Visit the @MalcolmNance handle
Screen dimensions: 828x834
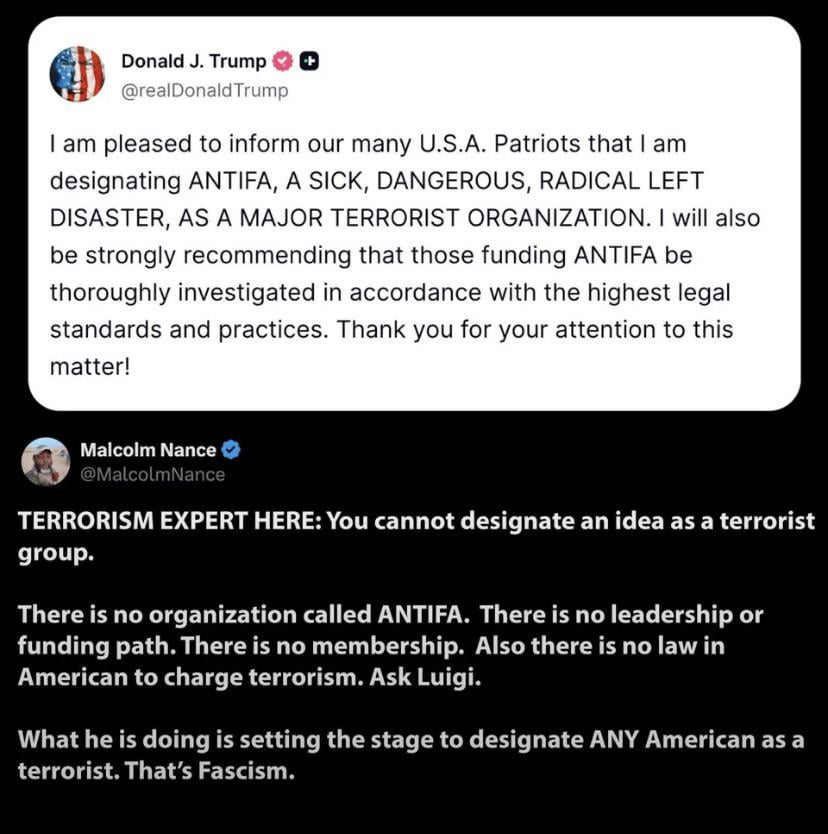coord(153,474)
